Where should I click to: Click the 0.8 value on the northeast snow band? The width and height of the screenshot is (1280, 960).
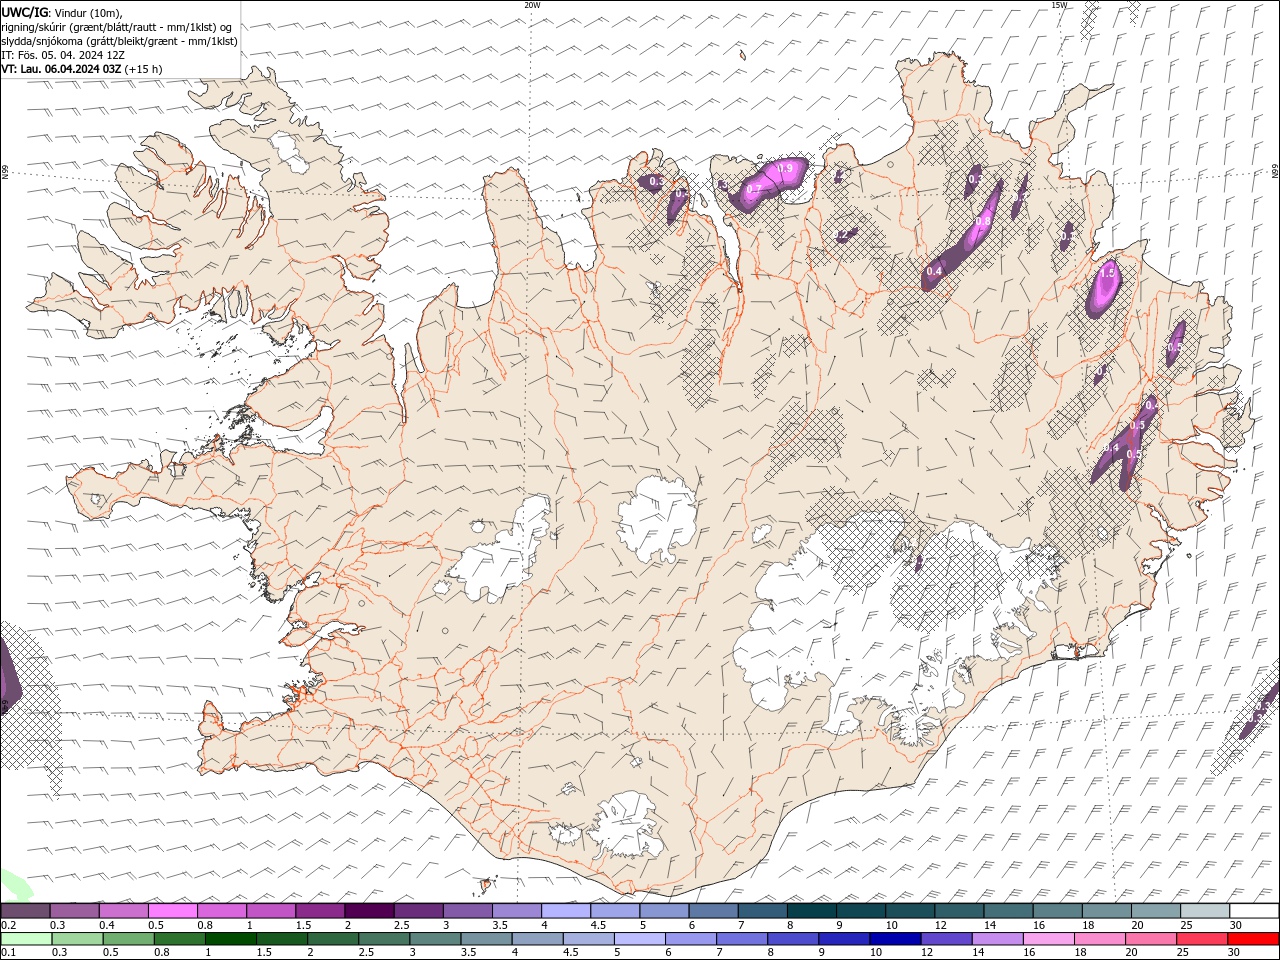pos(983,221)
